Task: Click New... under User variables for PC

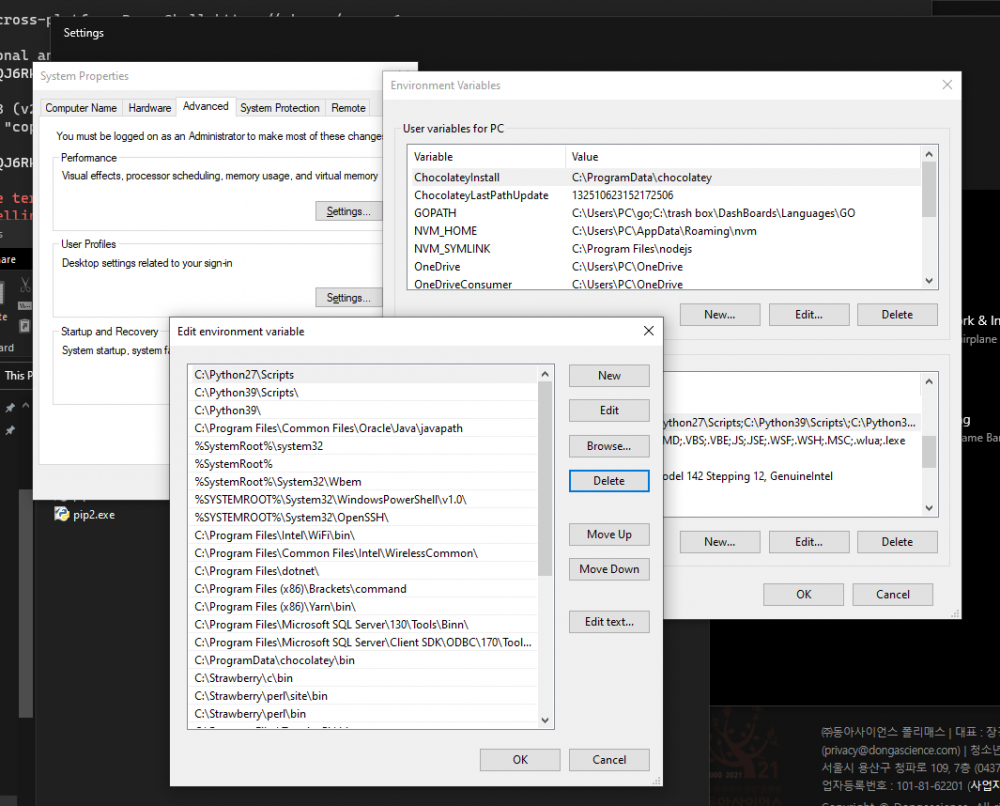Action: pyautogui.click(x=719, y=314)
